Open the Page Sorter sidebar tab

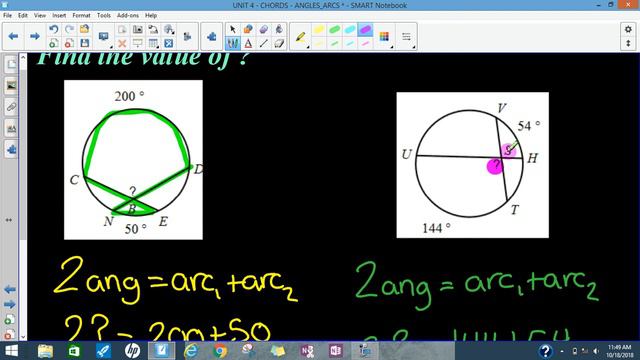(11, 64)
